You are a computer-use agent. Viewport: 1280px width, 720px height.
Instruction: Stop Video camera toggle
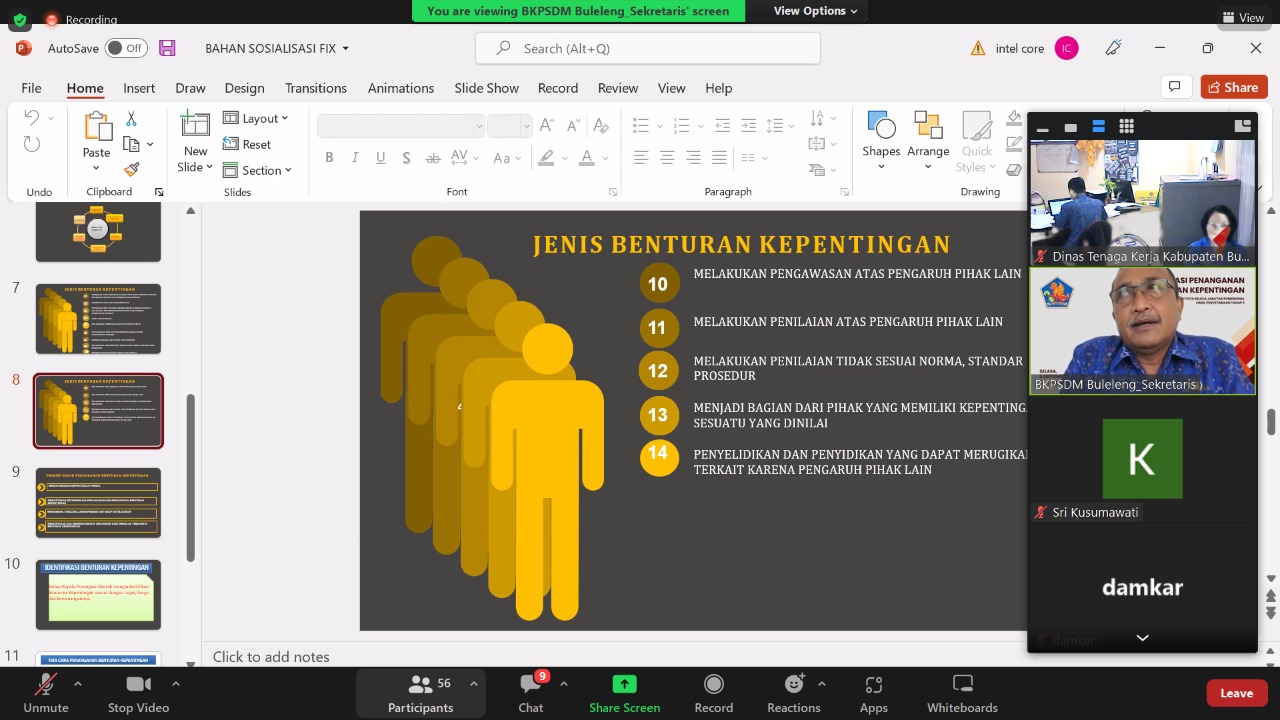138,685
